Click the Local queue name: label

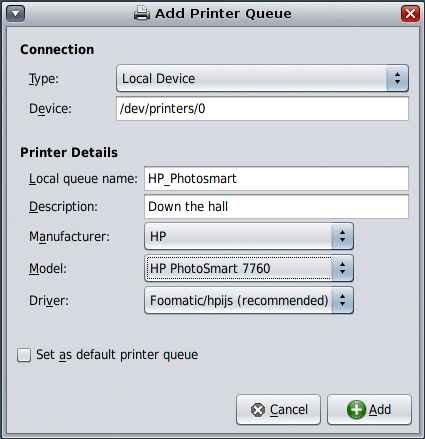(x=83, y=179)
